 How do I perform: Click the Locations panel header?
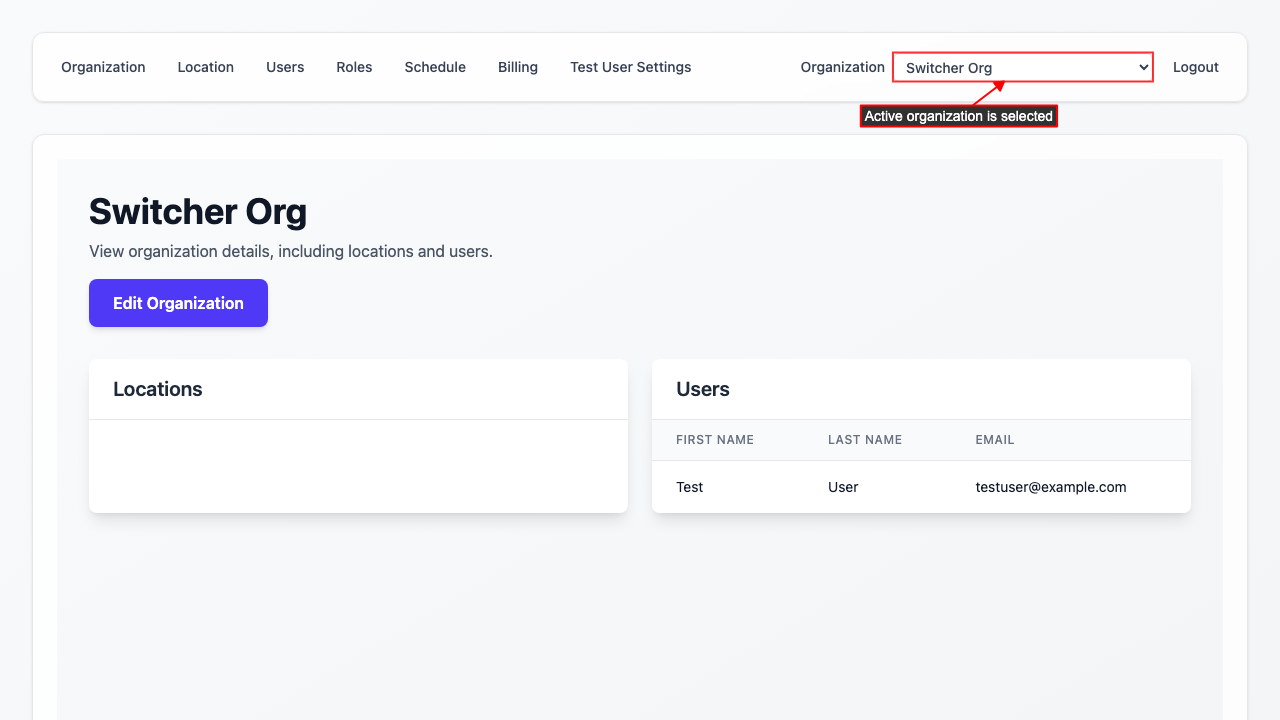[x=158, y=389]
